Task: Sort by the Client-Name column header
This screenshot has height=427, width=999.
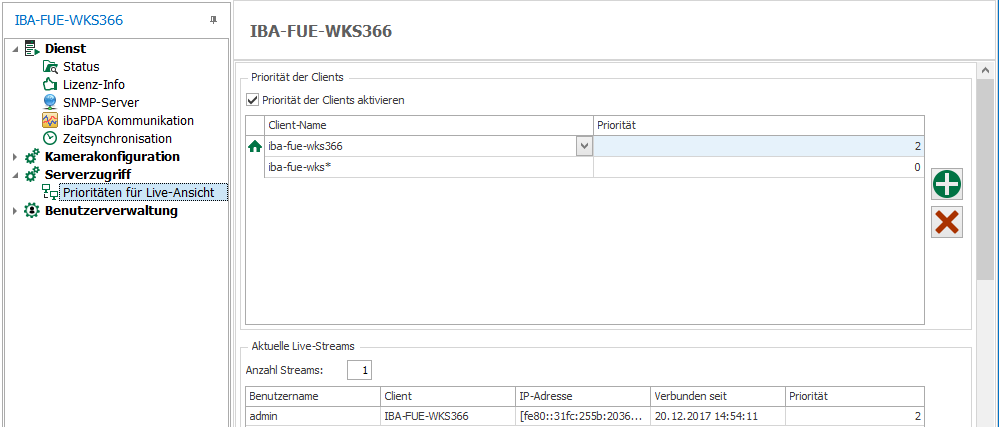Action: 428,125
